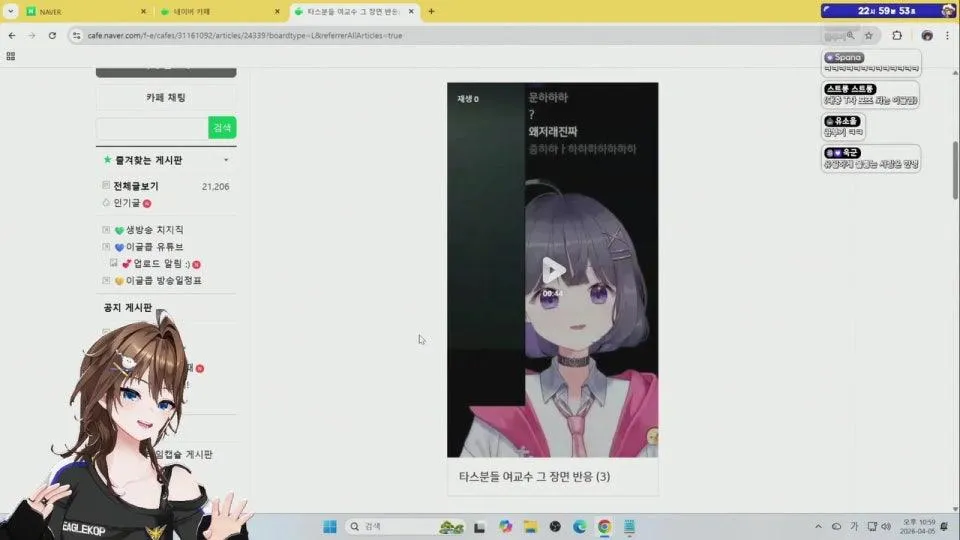This screenshot has width=960, height=540.
Task: Click the taskbar 검색 search box
Action: tap(404, 527)
